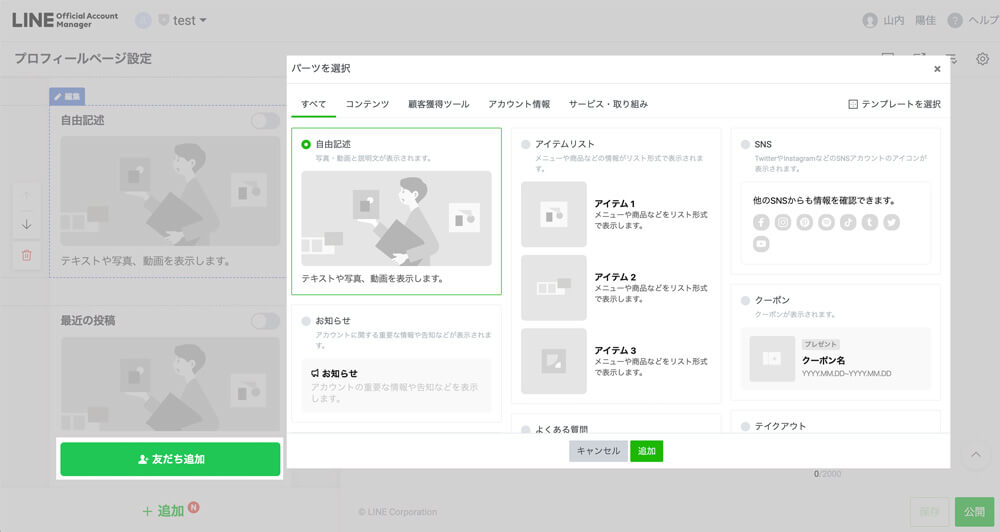This screenshot has width=1000, height=532.
Task: Click the Twitter icon in SNS preview
Action: click(x=892, y=223)
